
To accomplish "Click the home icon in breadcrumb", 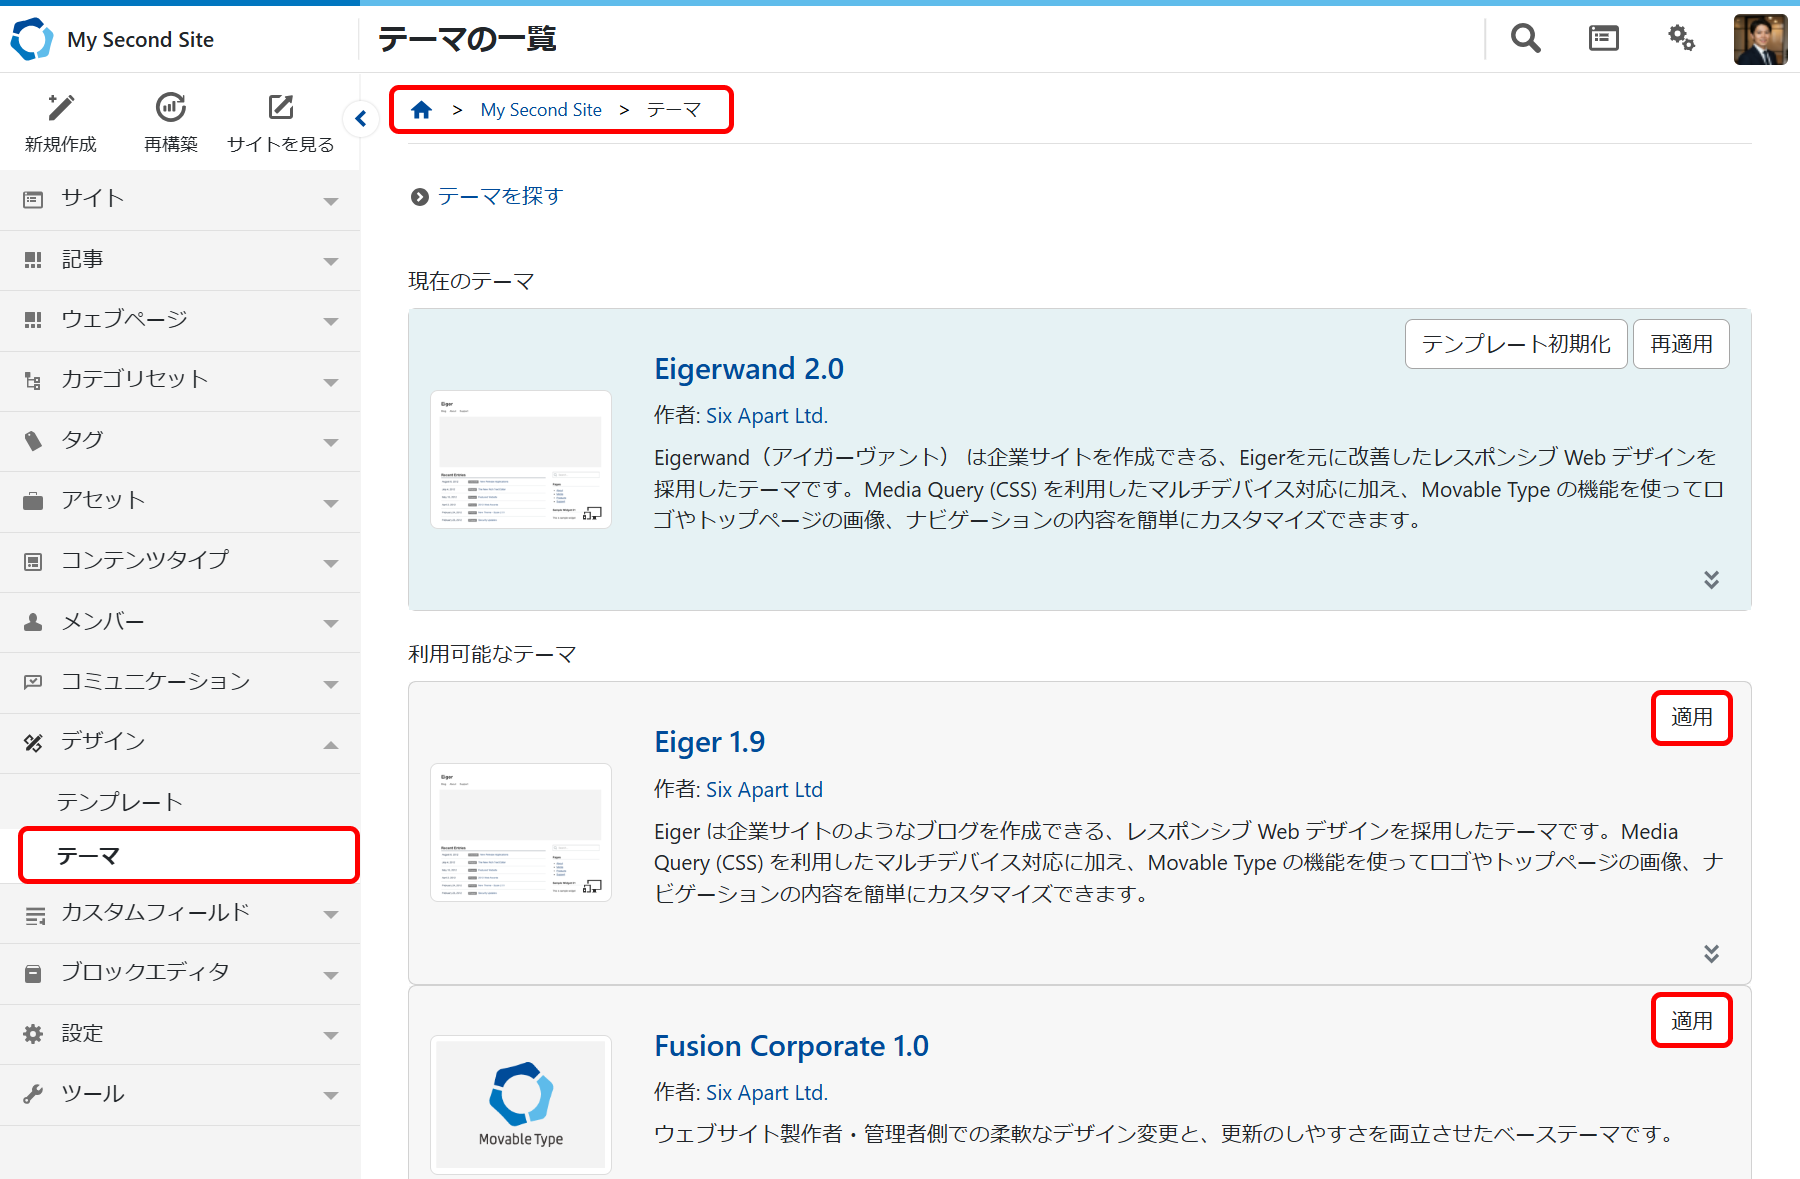I will pyautogui.click(x=421, y=110).
